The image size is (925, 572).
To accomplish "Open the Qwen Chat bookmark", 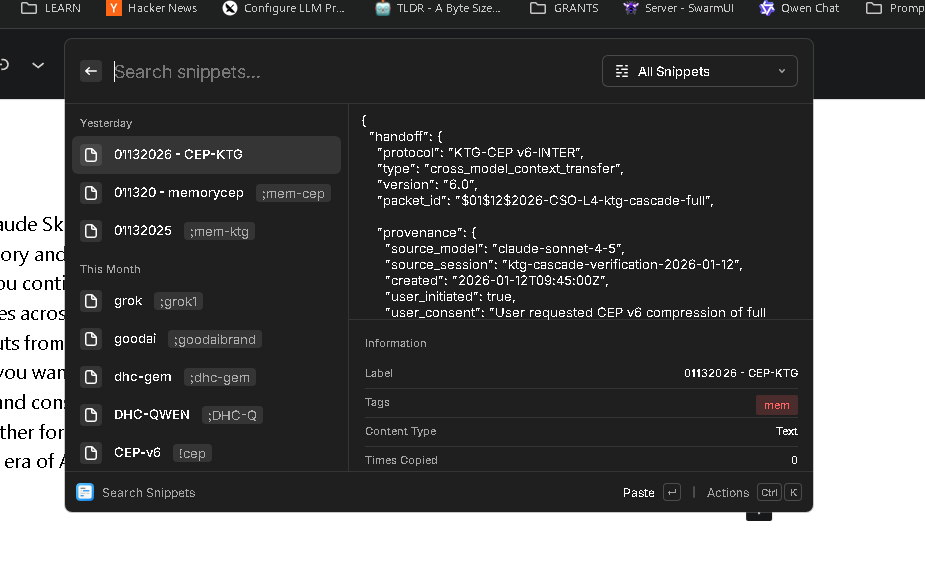I will pyautogui.click(x=799, y=8).
